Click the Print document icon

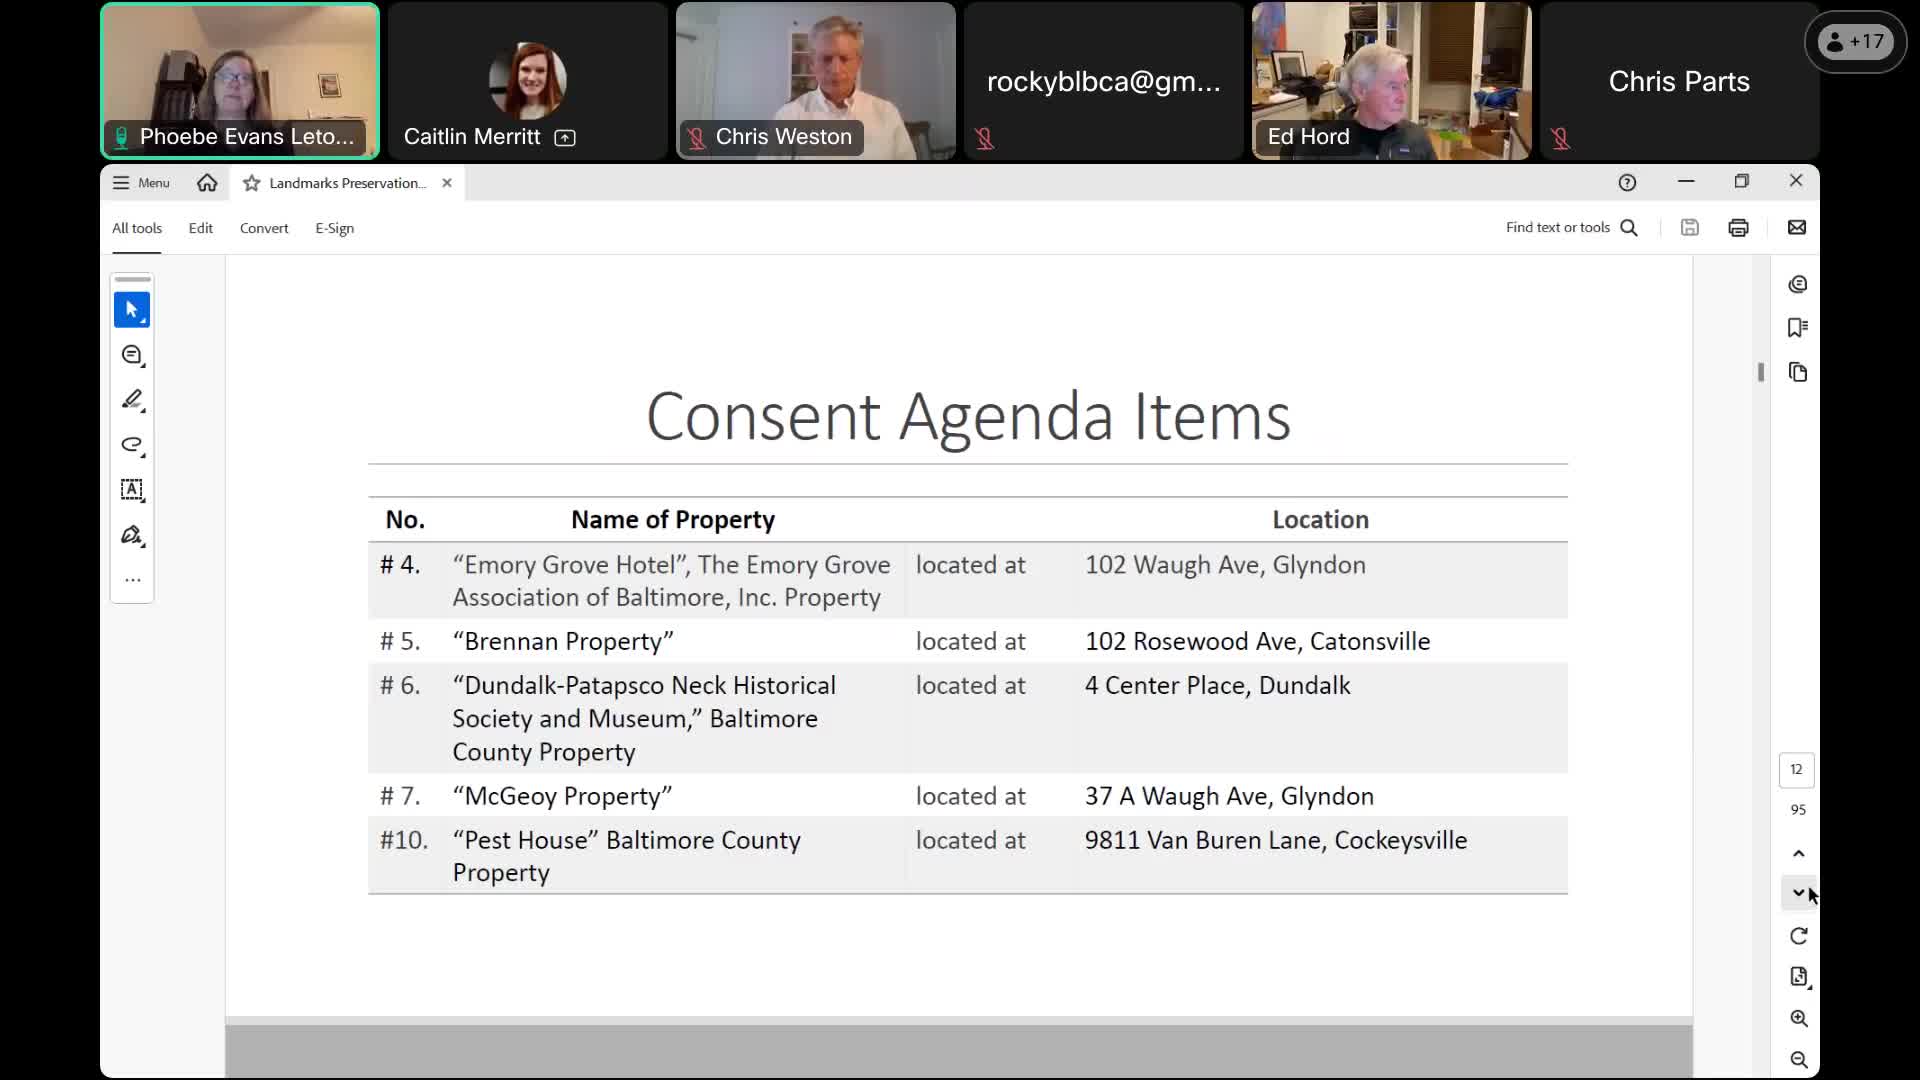coord(1738,227)
